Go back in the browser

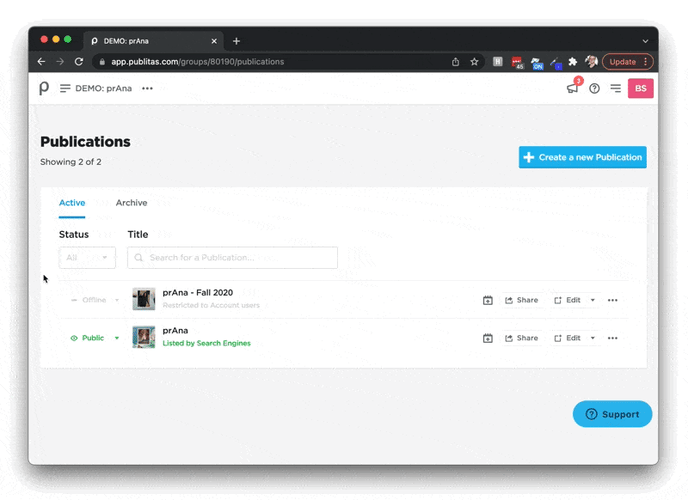41,61
